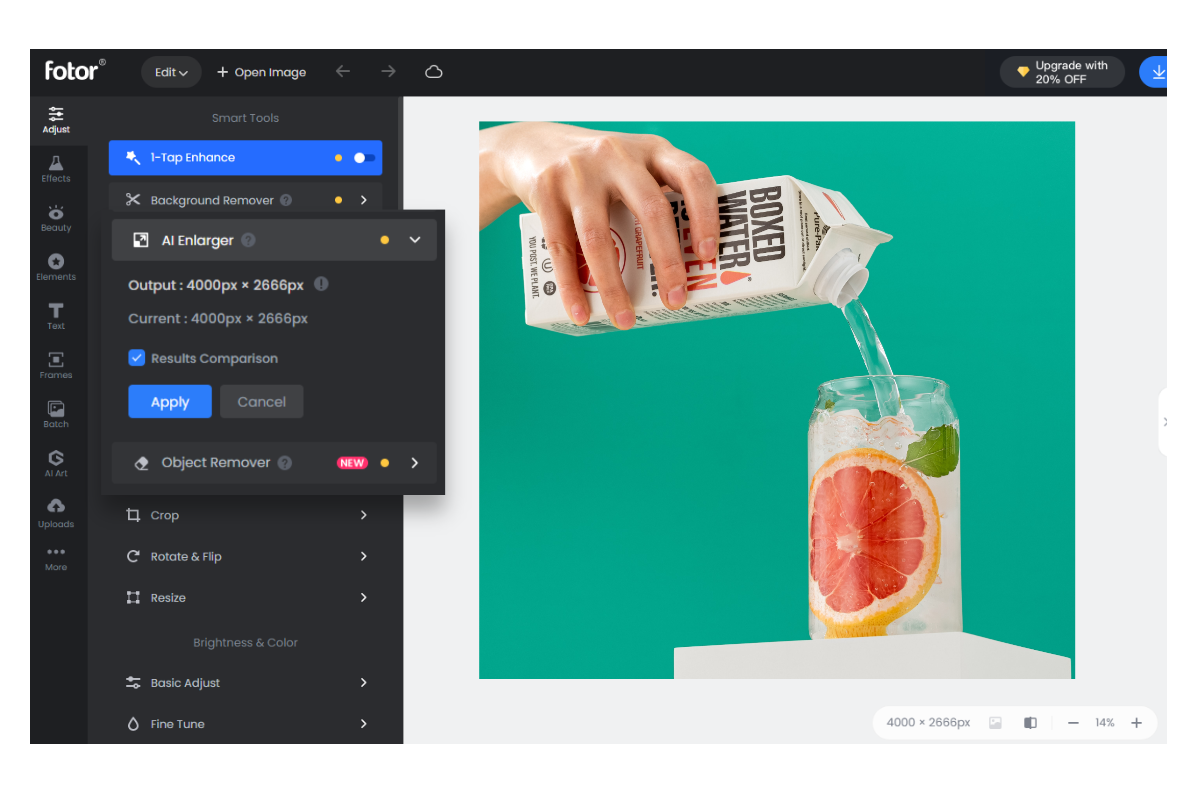Expand the Object Remover row arrow
1200x800 pixels.
pos(415,463)
